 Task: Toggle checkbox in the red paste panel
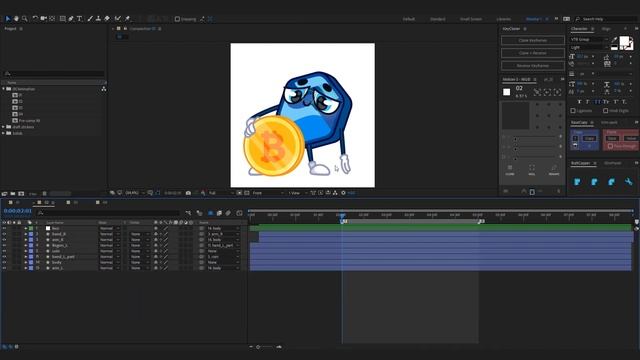(x=610, y=146)
